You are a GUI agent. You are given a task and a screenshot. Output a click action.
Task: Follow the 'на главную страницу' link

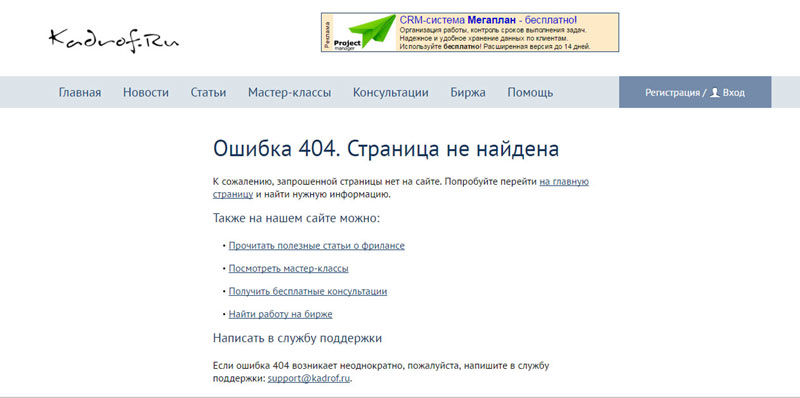coord(564,182)
